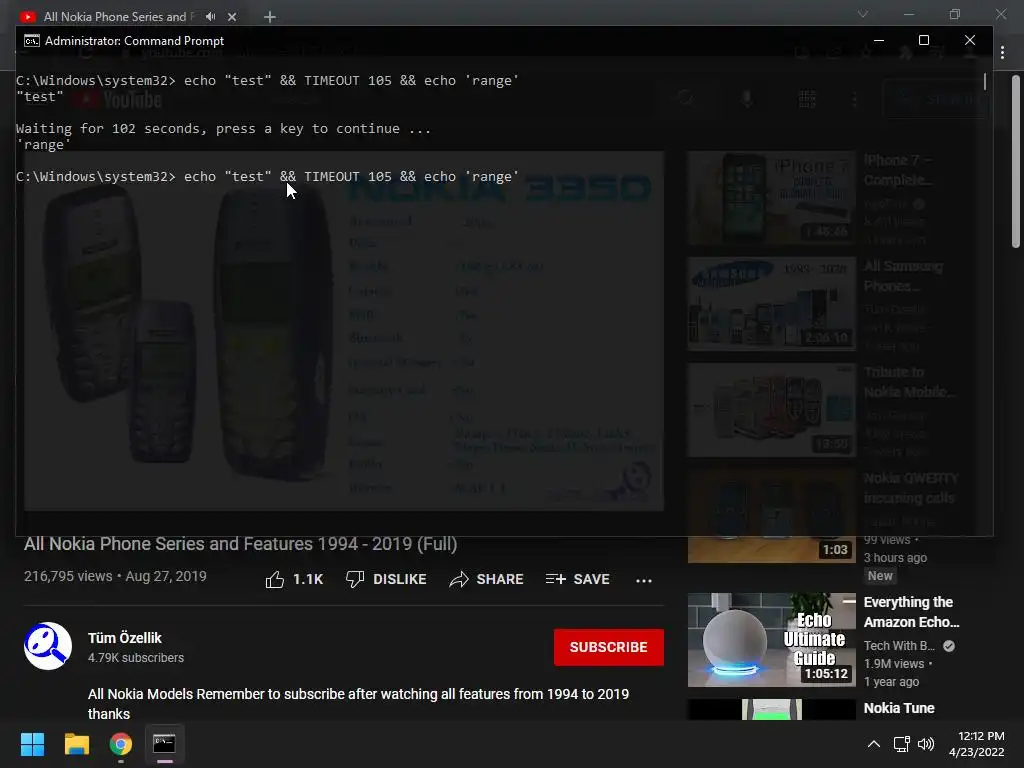Show hidden tray icons chevron

point(873,744)
